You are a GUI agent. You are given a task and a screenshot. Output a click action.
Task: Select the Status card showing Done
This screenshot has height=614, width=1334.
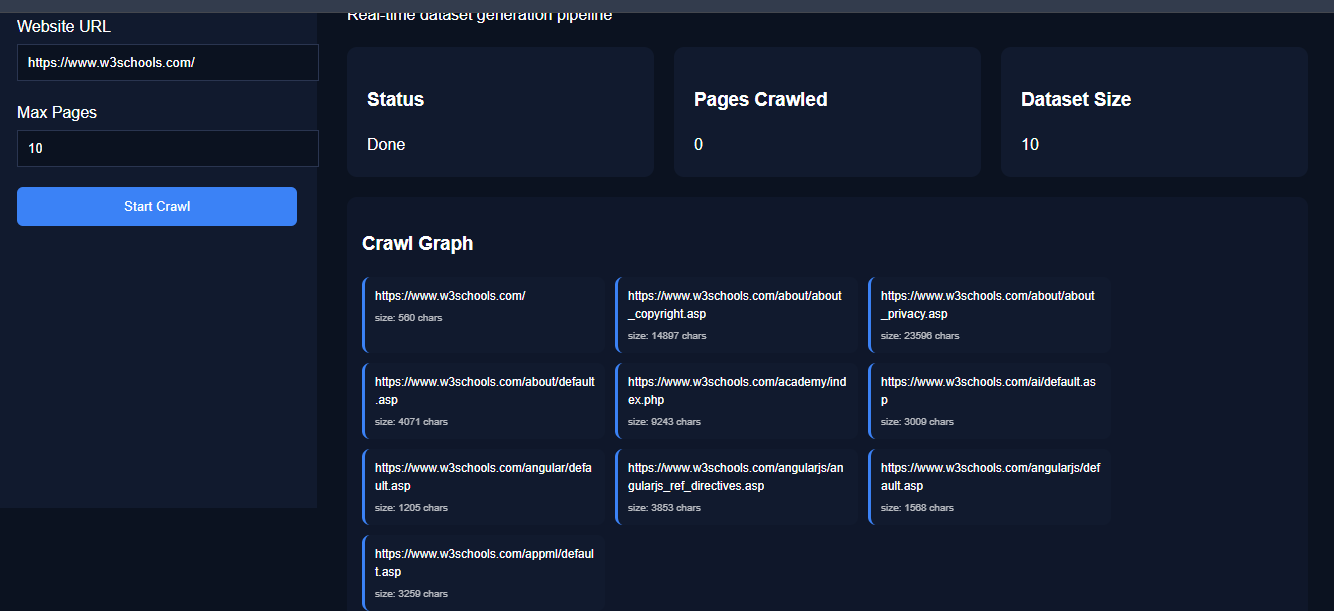click(x=500, y=112)
